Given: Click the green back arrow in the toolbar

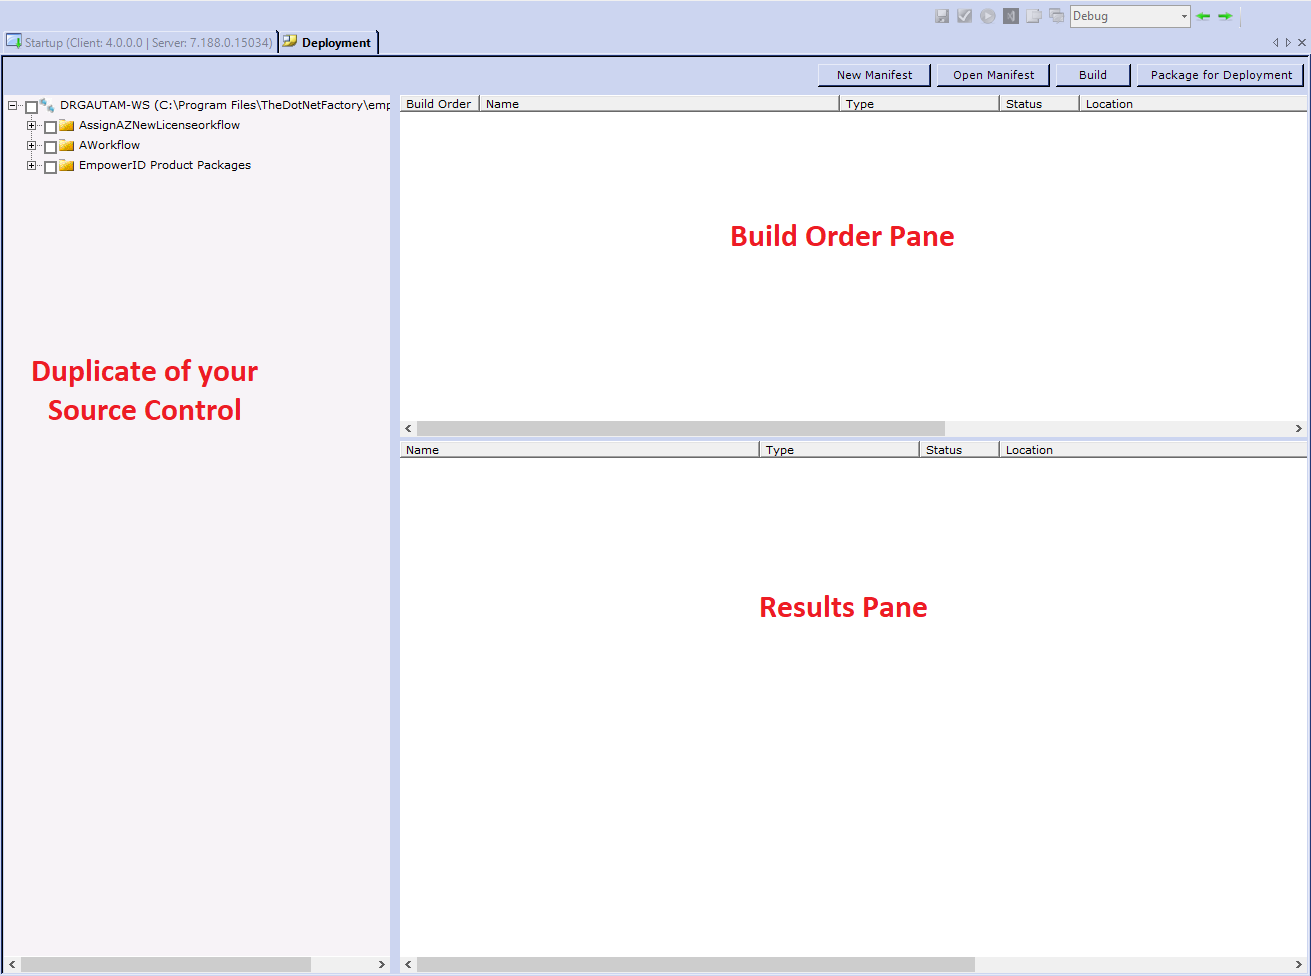Looking at the screenshot, I should pos(1203,16).
